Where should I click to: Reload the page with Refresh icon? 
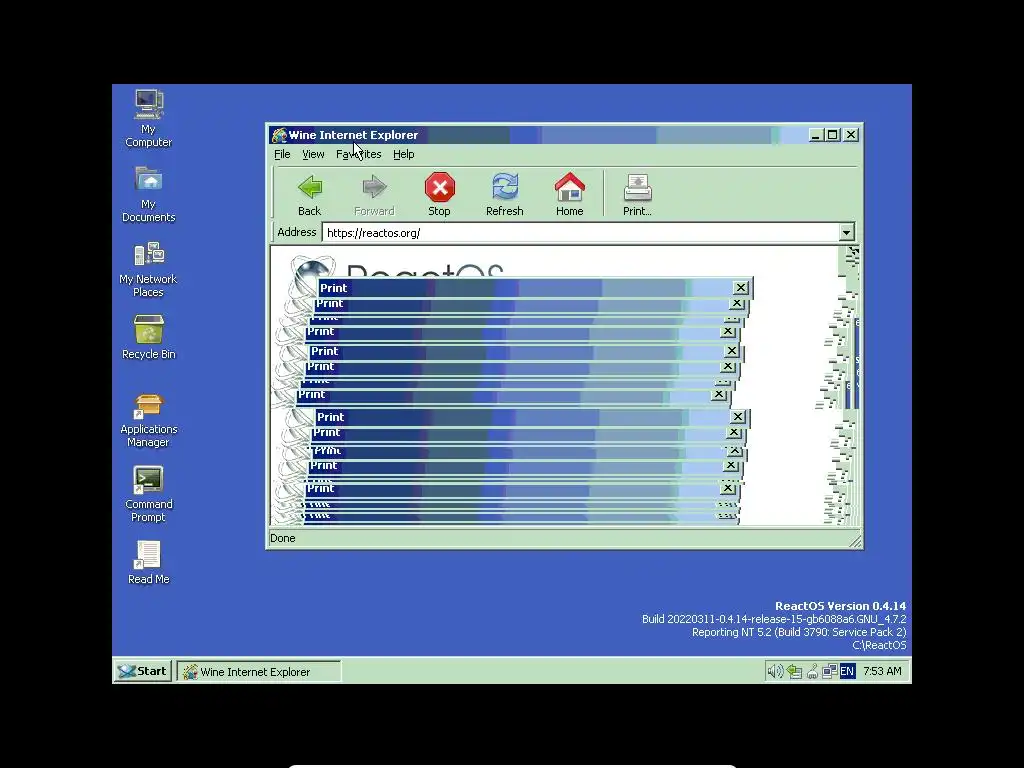click(505, 187)
